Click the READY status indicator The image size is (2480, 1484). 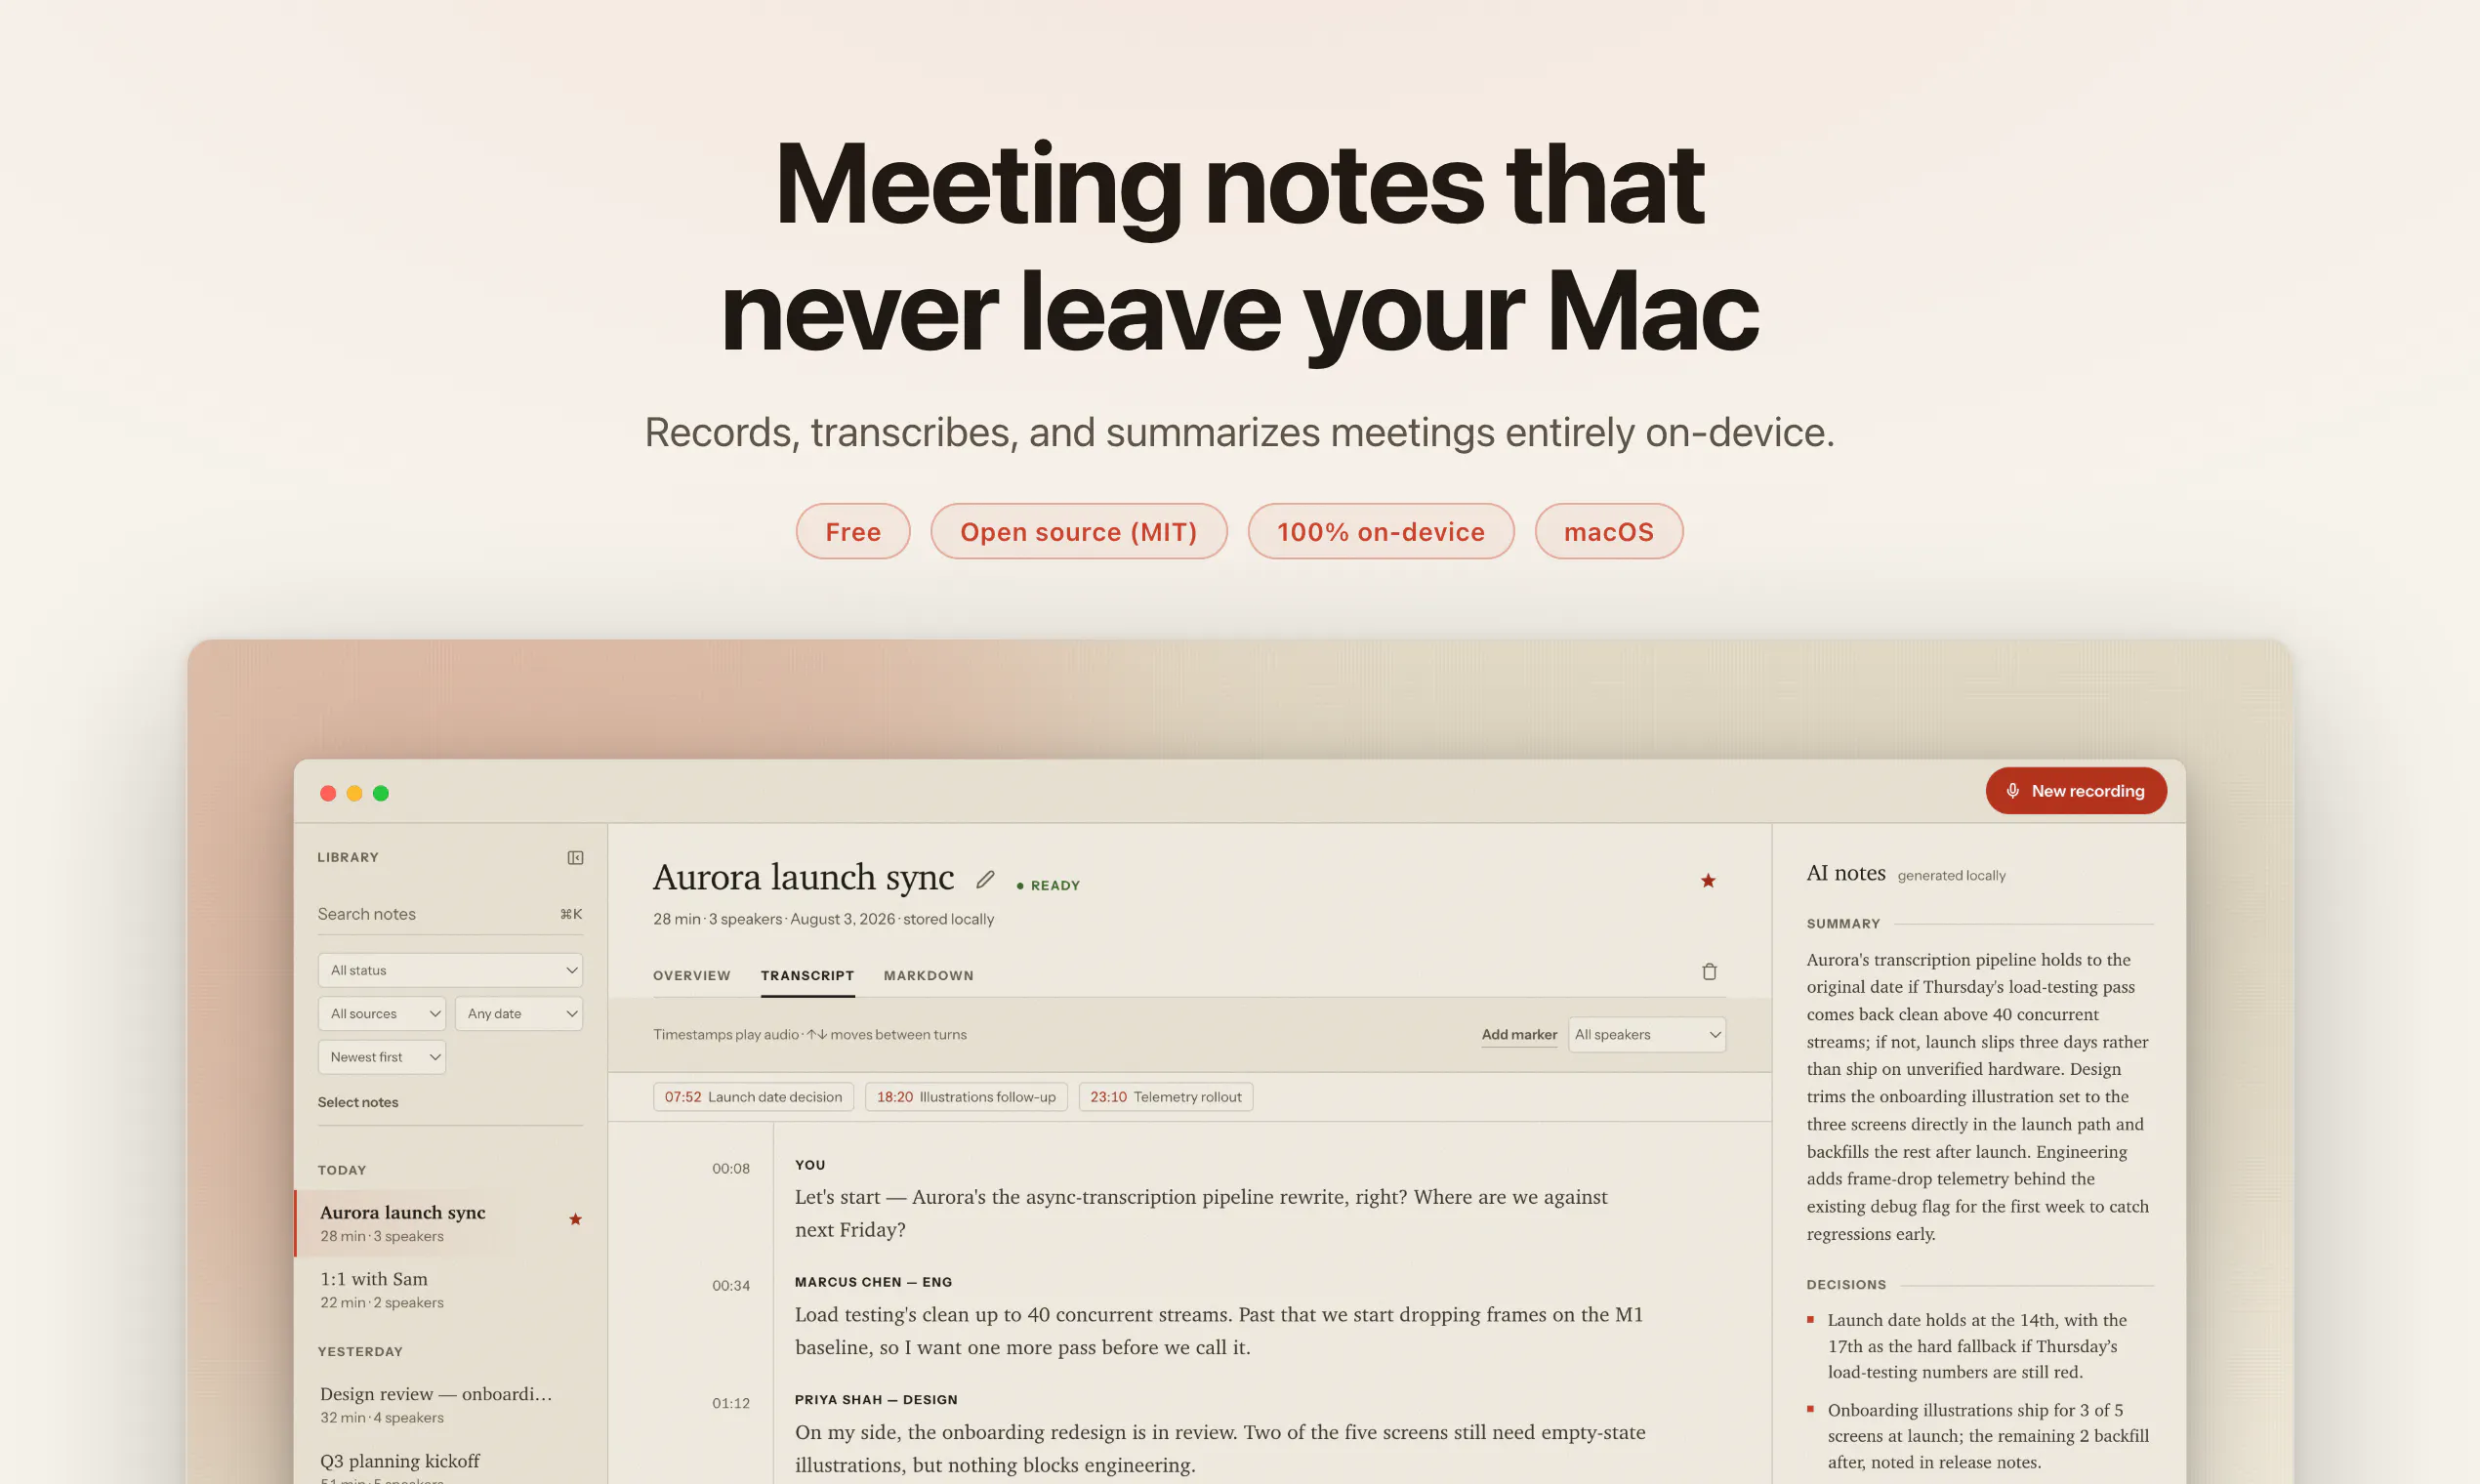(x=1048, y=885)
